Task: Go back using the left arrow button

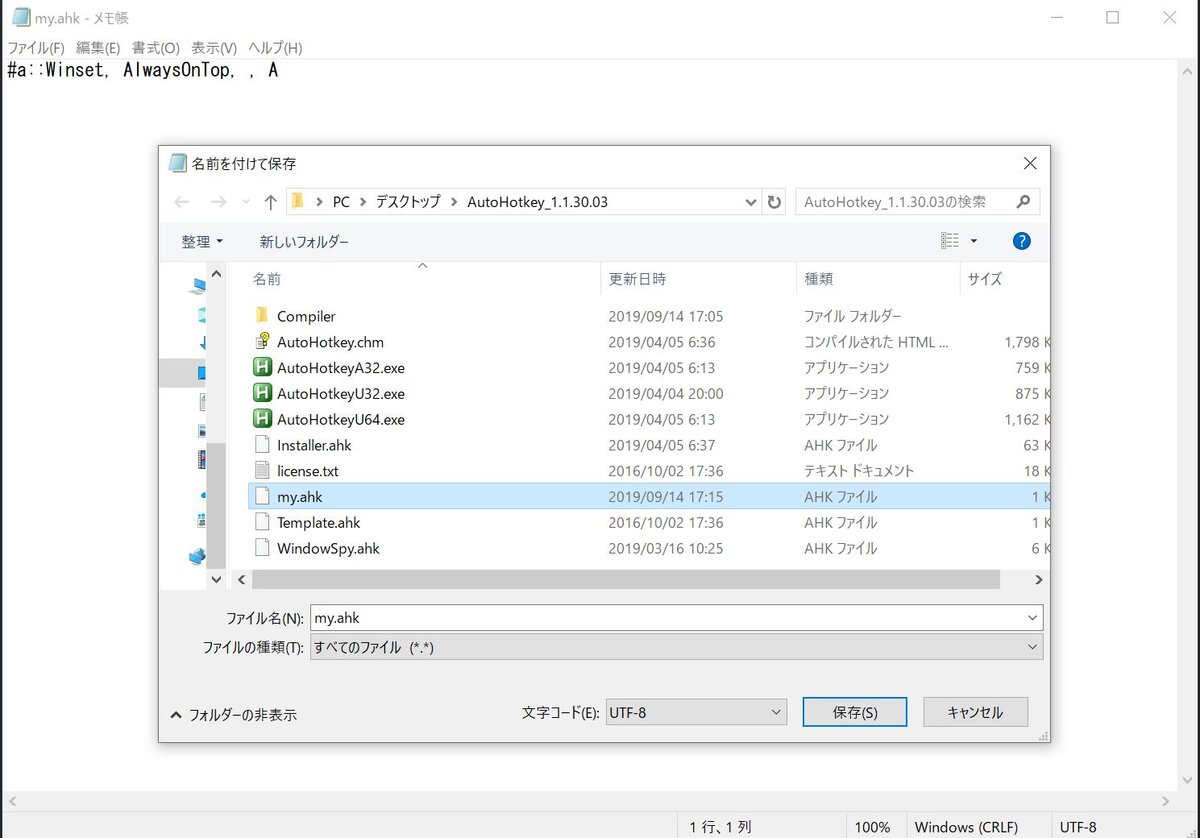Action: point(181,202)
